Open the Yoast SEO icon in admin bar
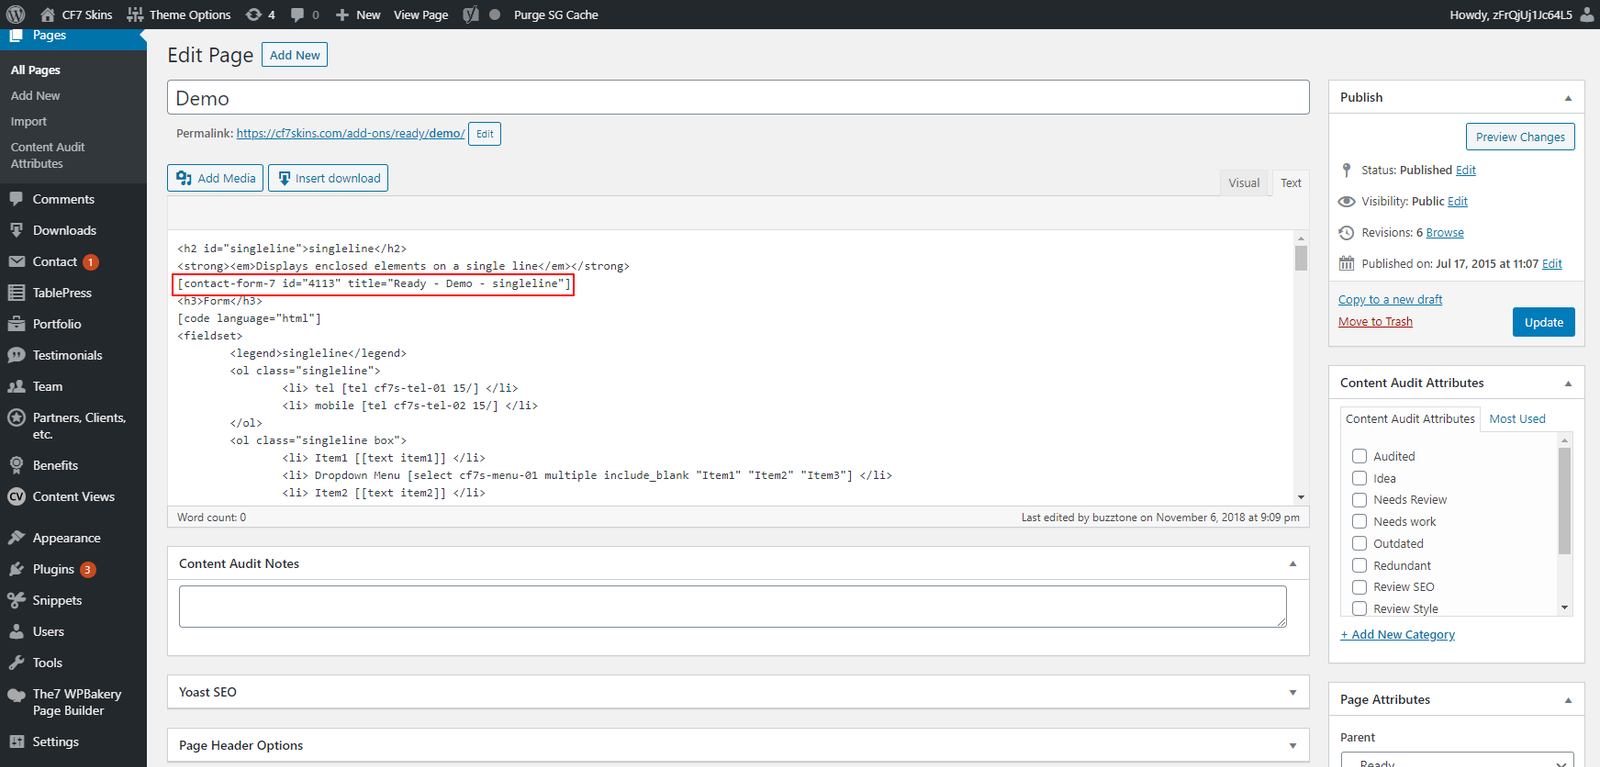The image size is (1600, 767). coord(471,15)
